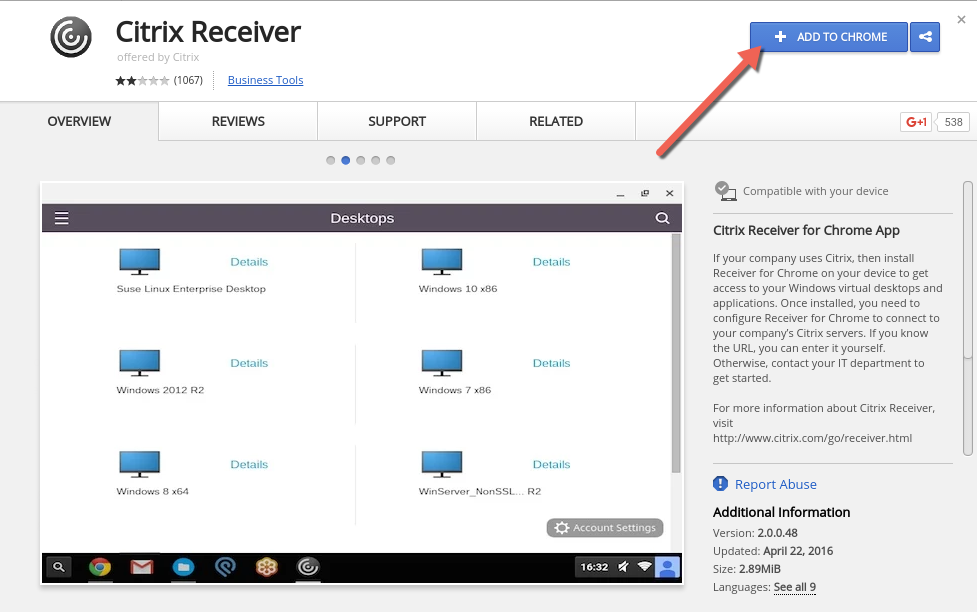The width and height of the screenshot is (977, 612).
Task: Switch to the Reviews tab
Action: tap(238, 122)
